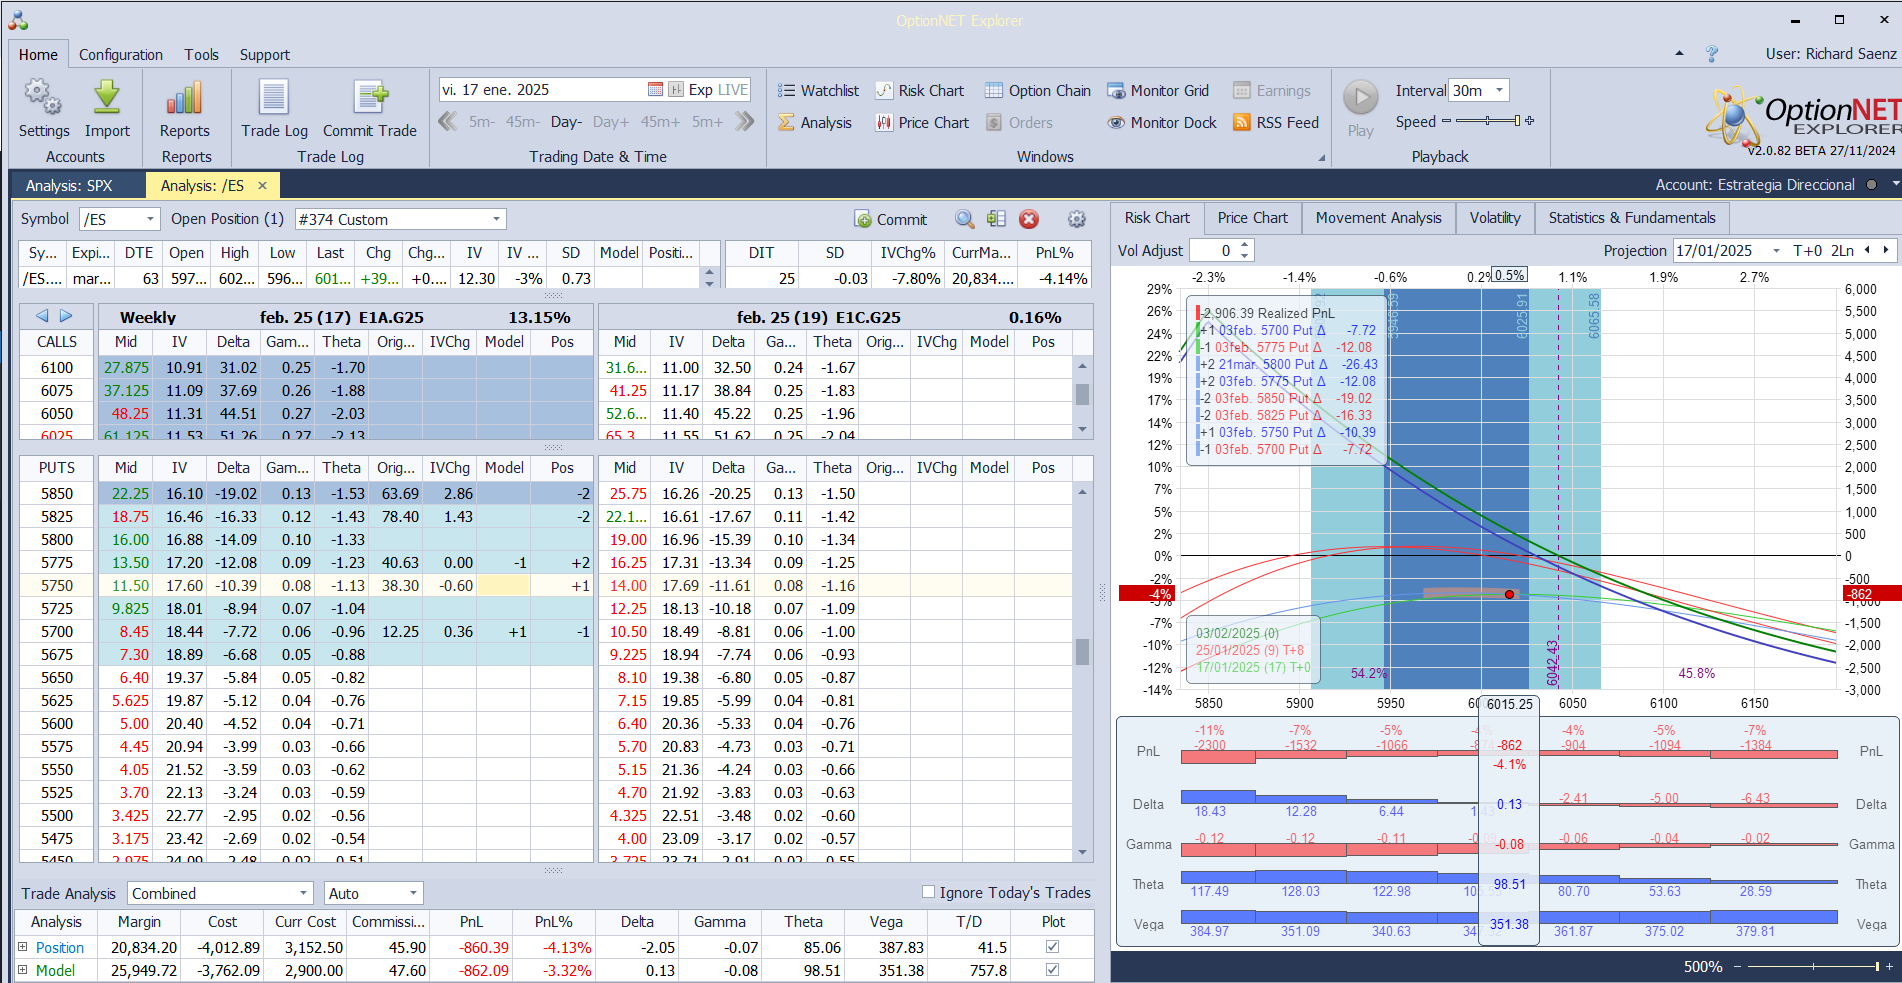Go to the previous expiration with left arrow
The width and height of the screenshot is (1902, 983).
[42, 316]
